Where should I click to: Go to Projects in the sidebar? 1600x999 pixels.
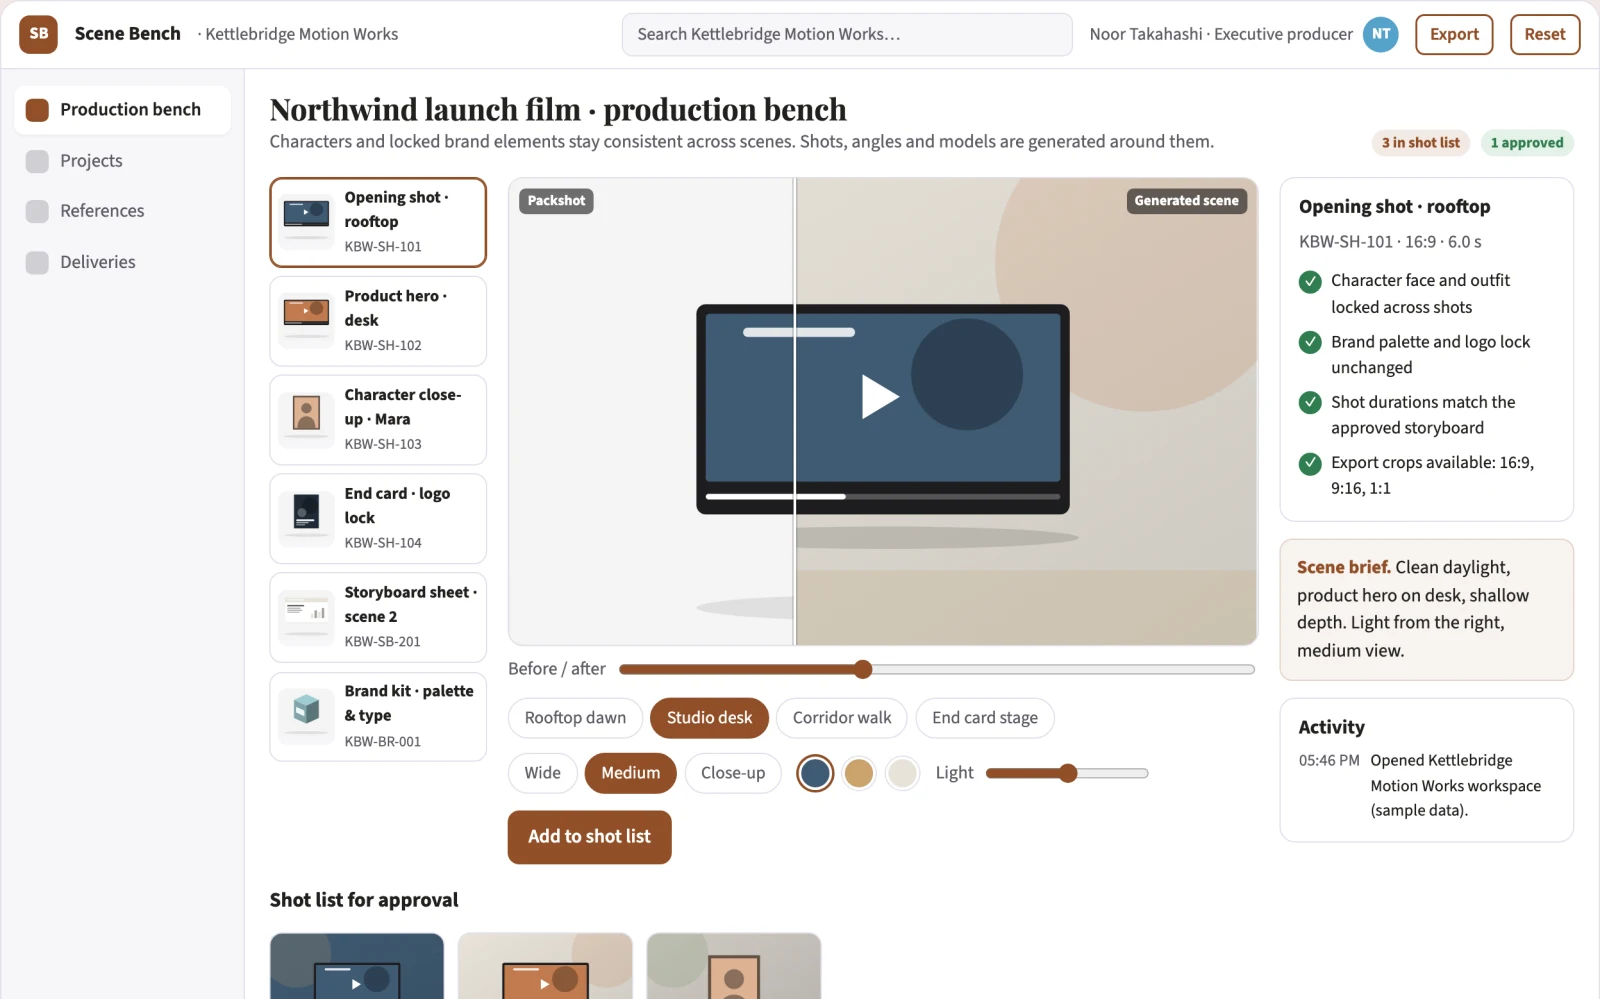[x=122, y=161]
